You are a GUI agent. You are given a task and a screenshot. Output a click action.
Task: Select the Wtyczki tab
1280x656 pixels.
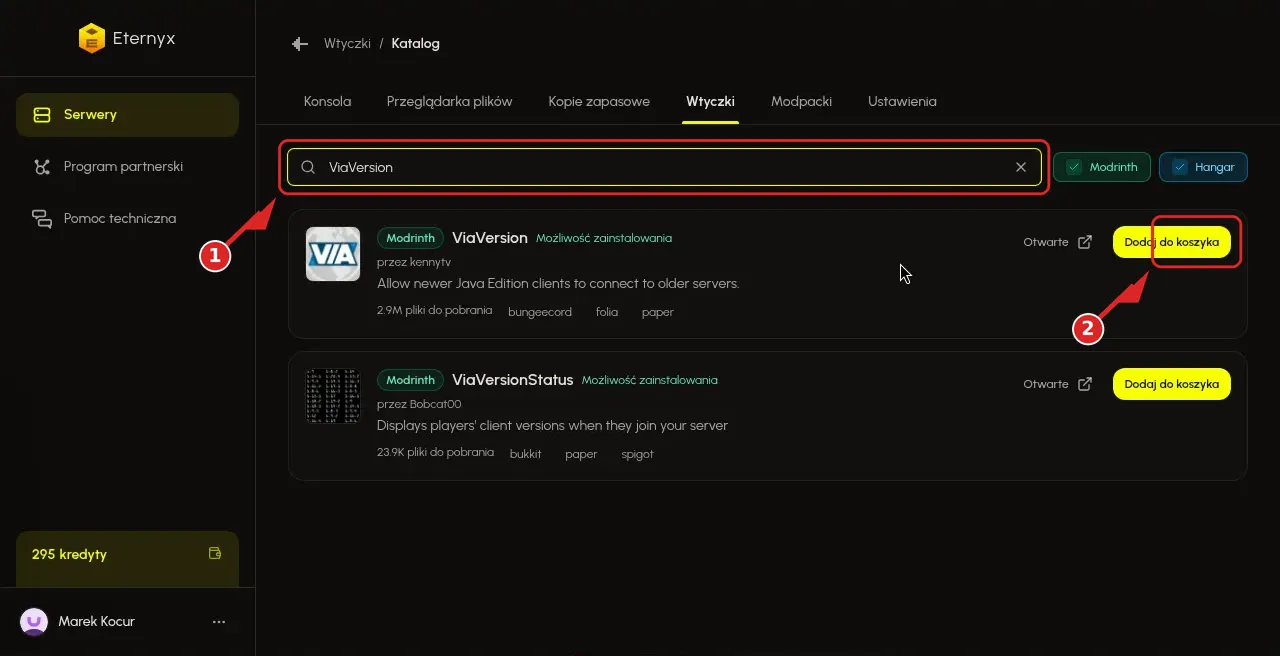[x=710, y=101]
